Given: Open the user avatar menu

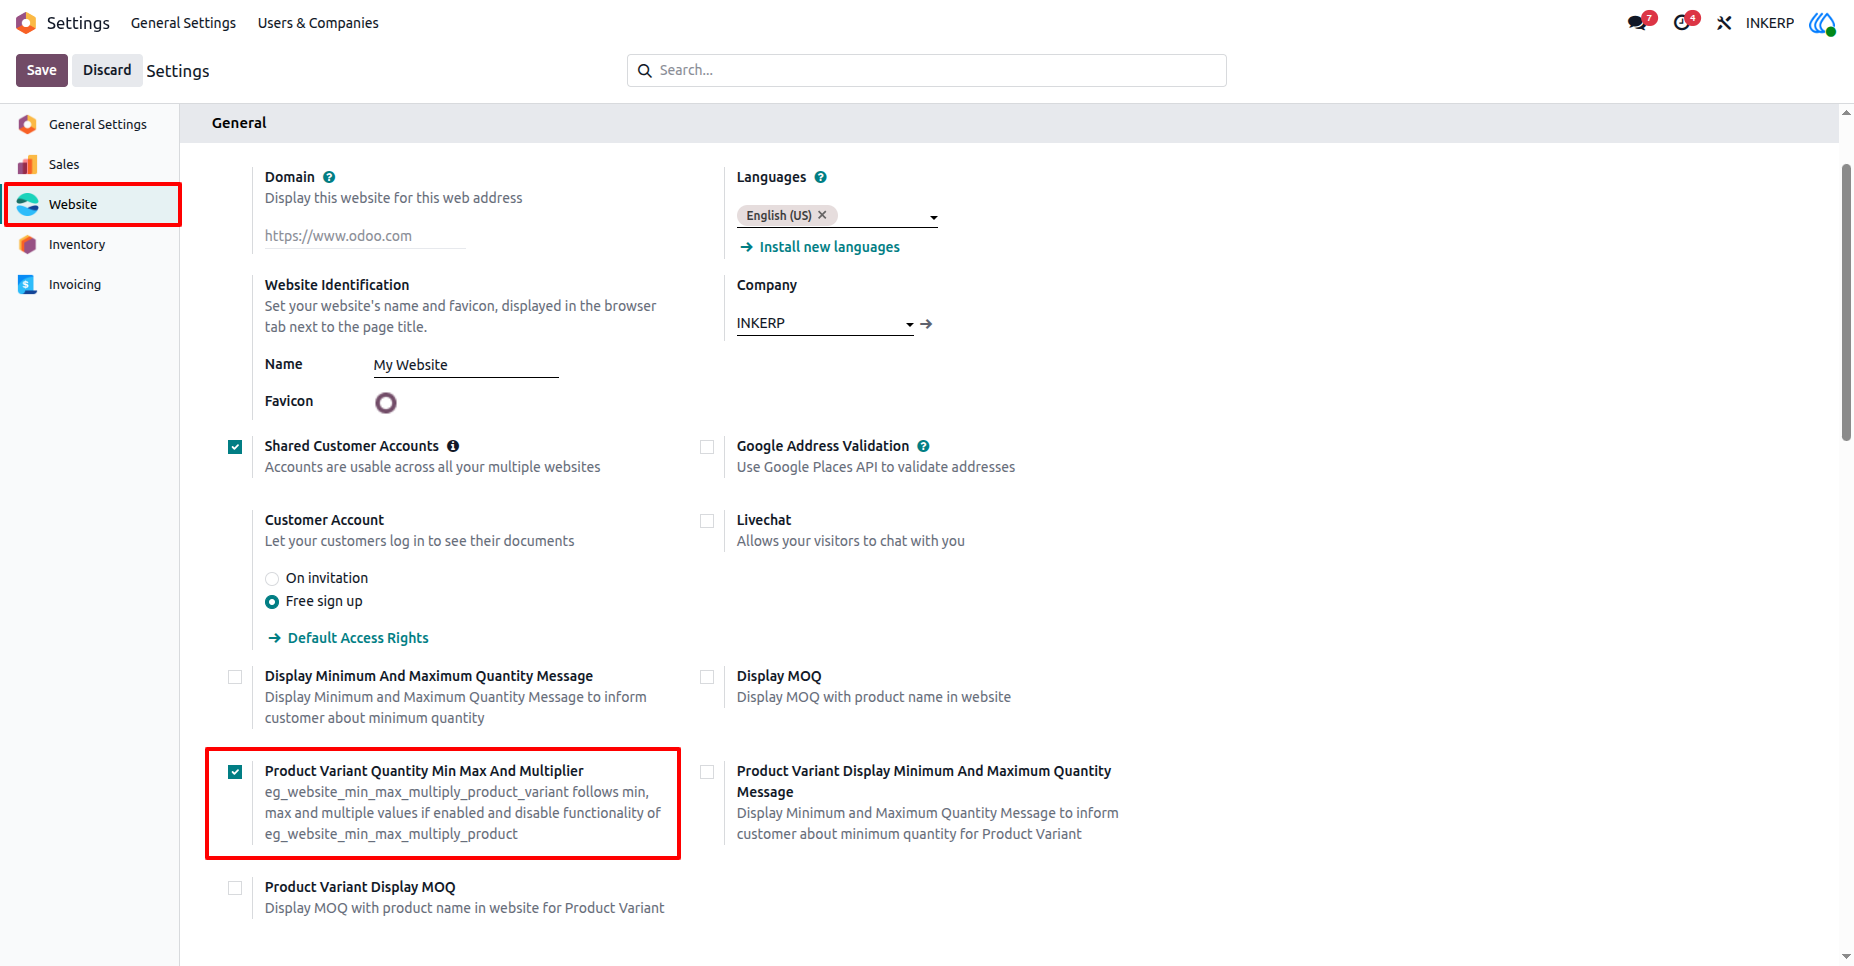Looking at the screenshot, I should point(1822,23).
